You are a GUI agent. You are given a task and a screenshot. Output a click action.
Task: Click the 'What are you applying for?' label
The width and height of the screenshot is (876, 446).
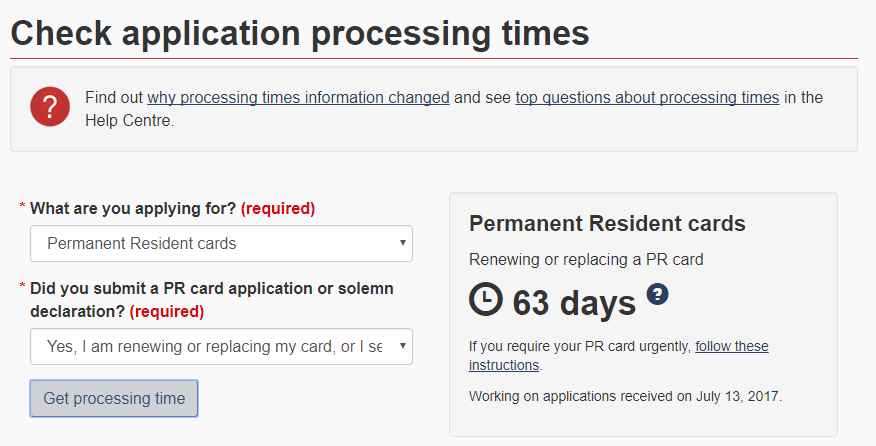[133, 209]
